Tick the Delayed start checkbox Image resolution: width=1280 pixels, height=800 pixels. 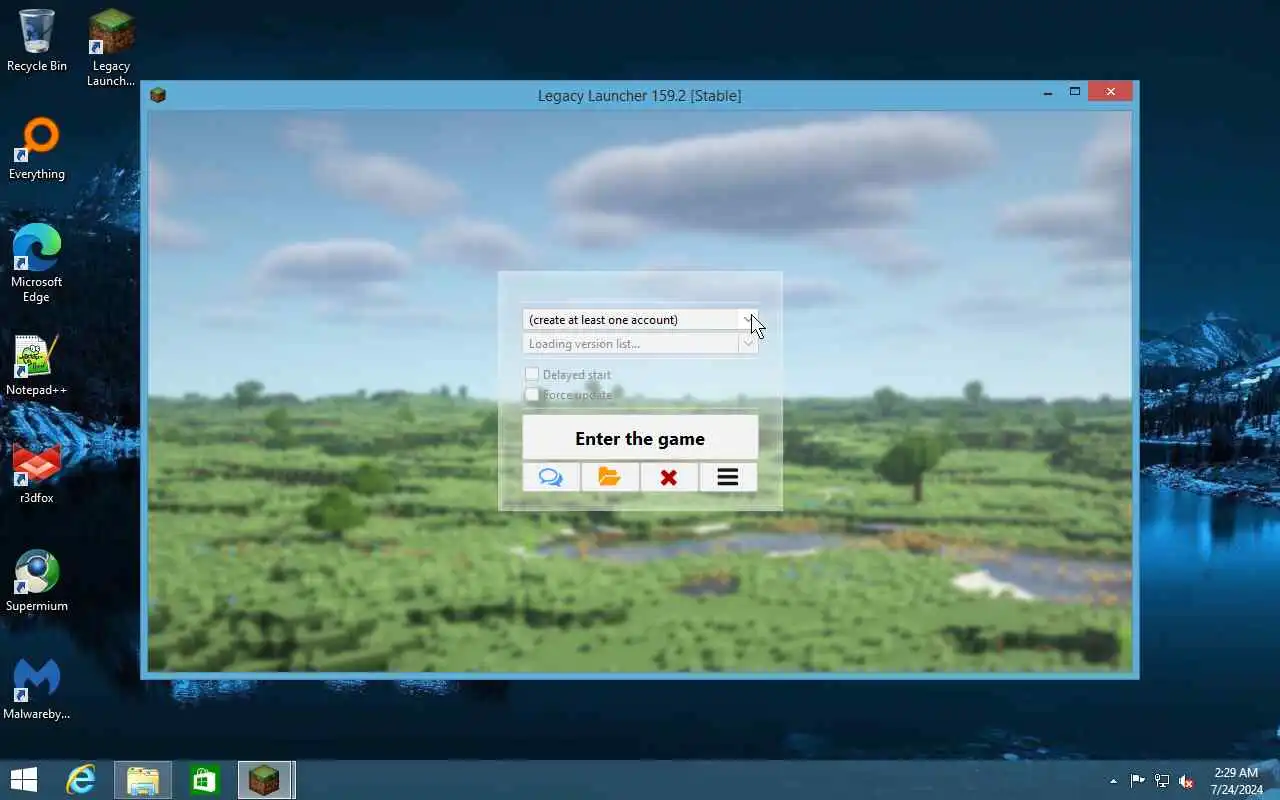(532, 374)
